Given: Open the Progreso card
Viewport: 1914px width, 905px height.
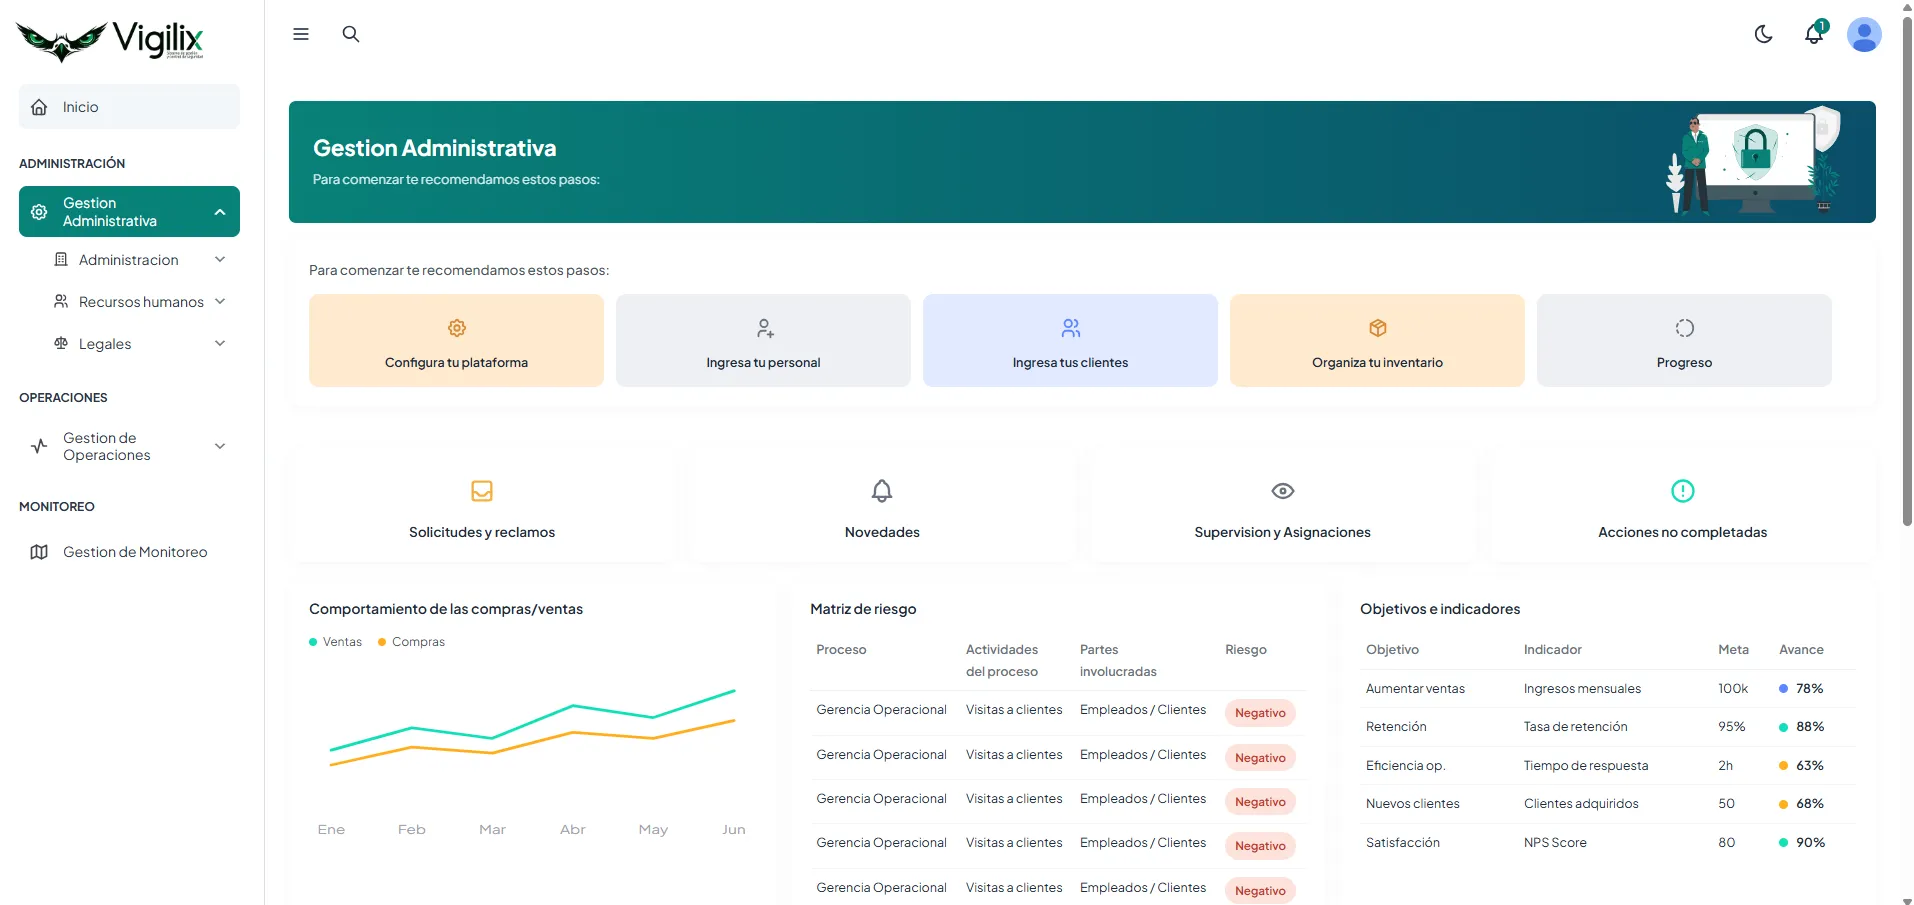Looking at the screenshot, I should 1684,340.
